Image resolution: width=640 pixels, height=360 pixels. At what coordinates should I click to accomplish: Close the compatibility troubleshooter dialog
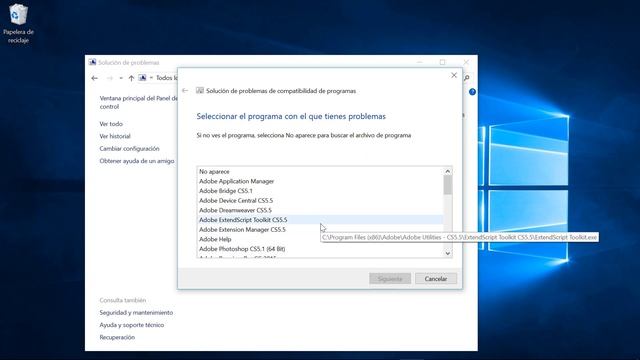pos(454,75)
